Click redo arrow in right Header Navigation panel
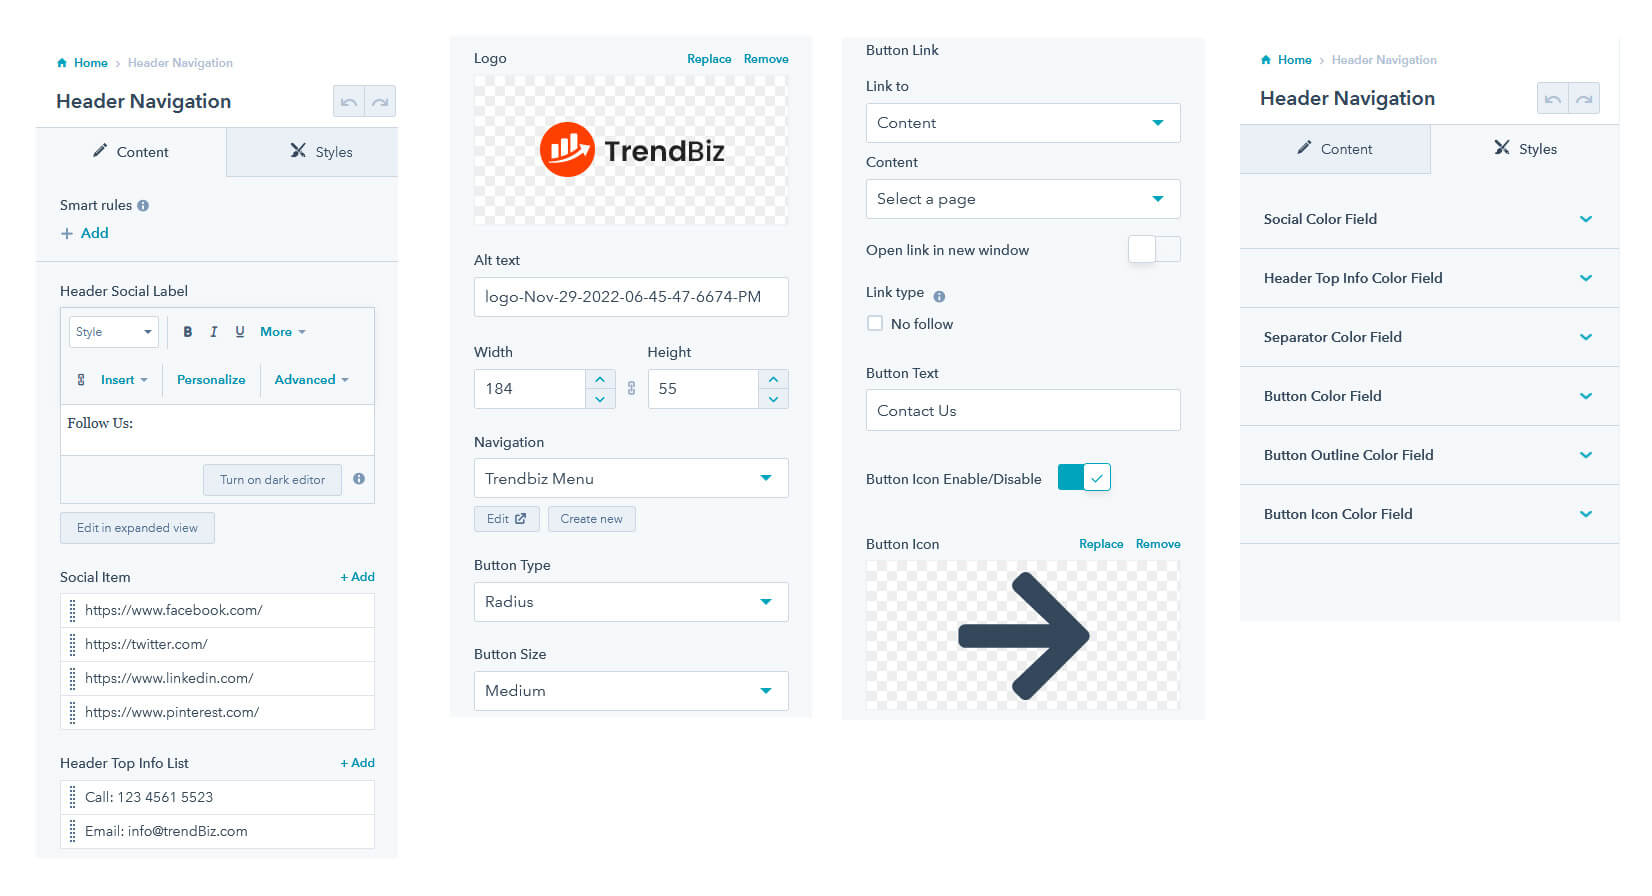The image size is (1652, 896). 1584,99
